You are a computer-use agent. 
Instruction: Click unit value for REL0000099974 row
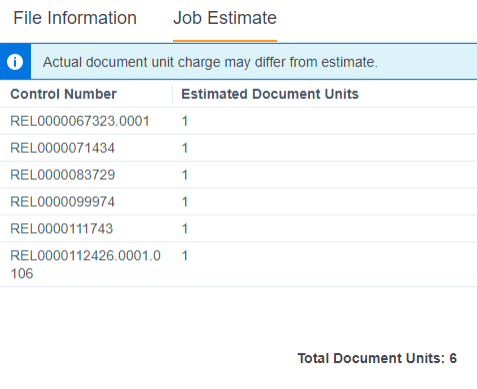(185, 202)
